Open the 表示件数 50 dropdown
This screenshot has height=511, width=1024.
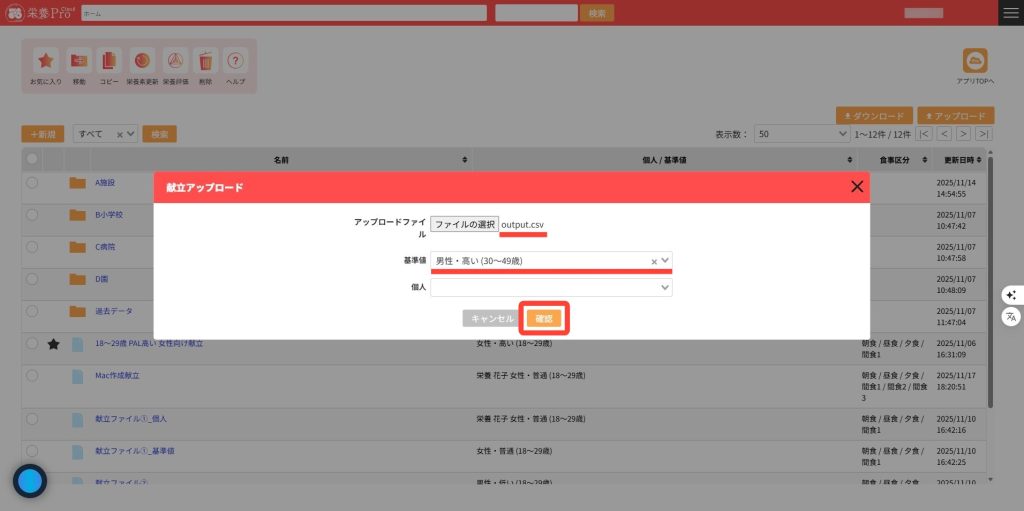click(x=802, y=133)
